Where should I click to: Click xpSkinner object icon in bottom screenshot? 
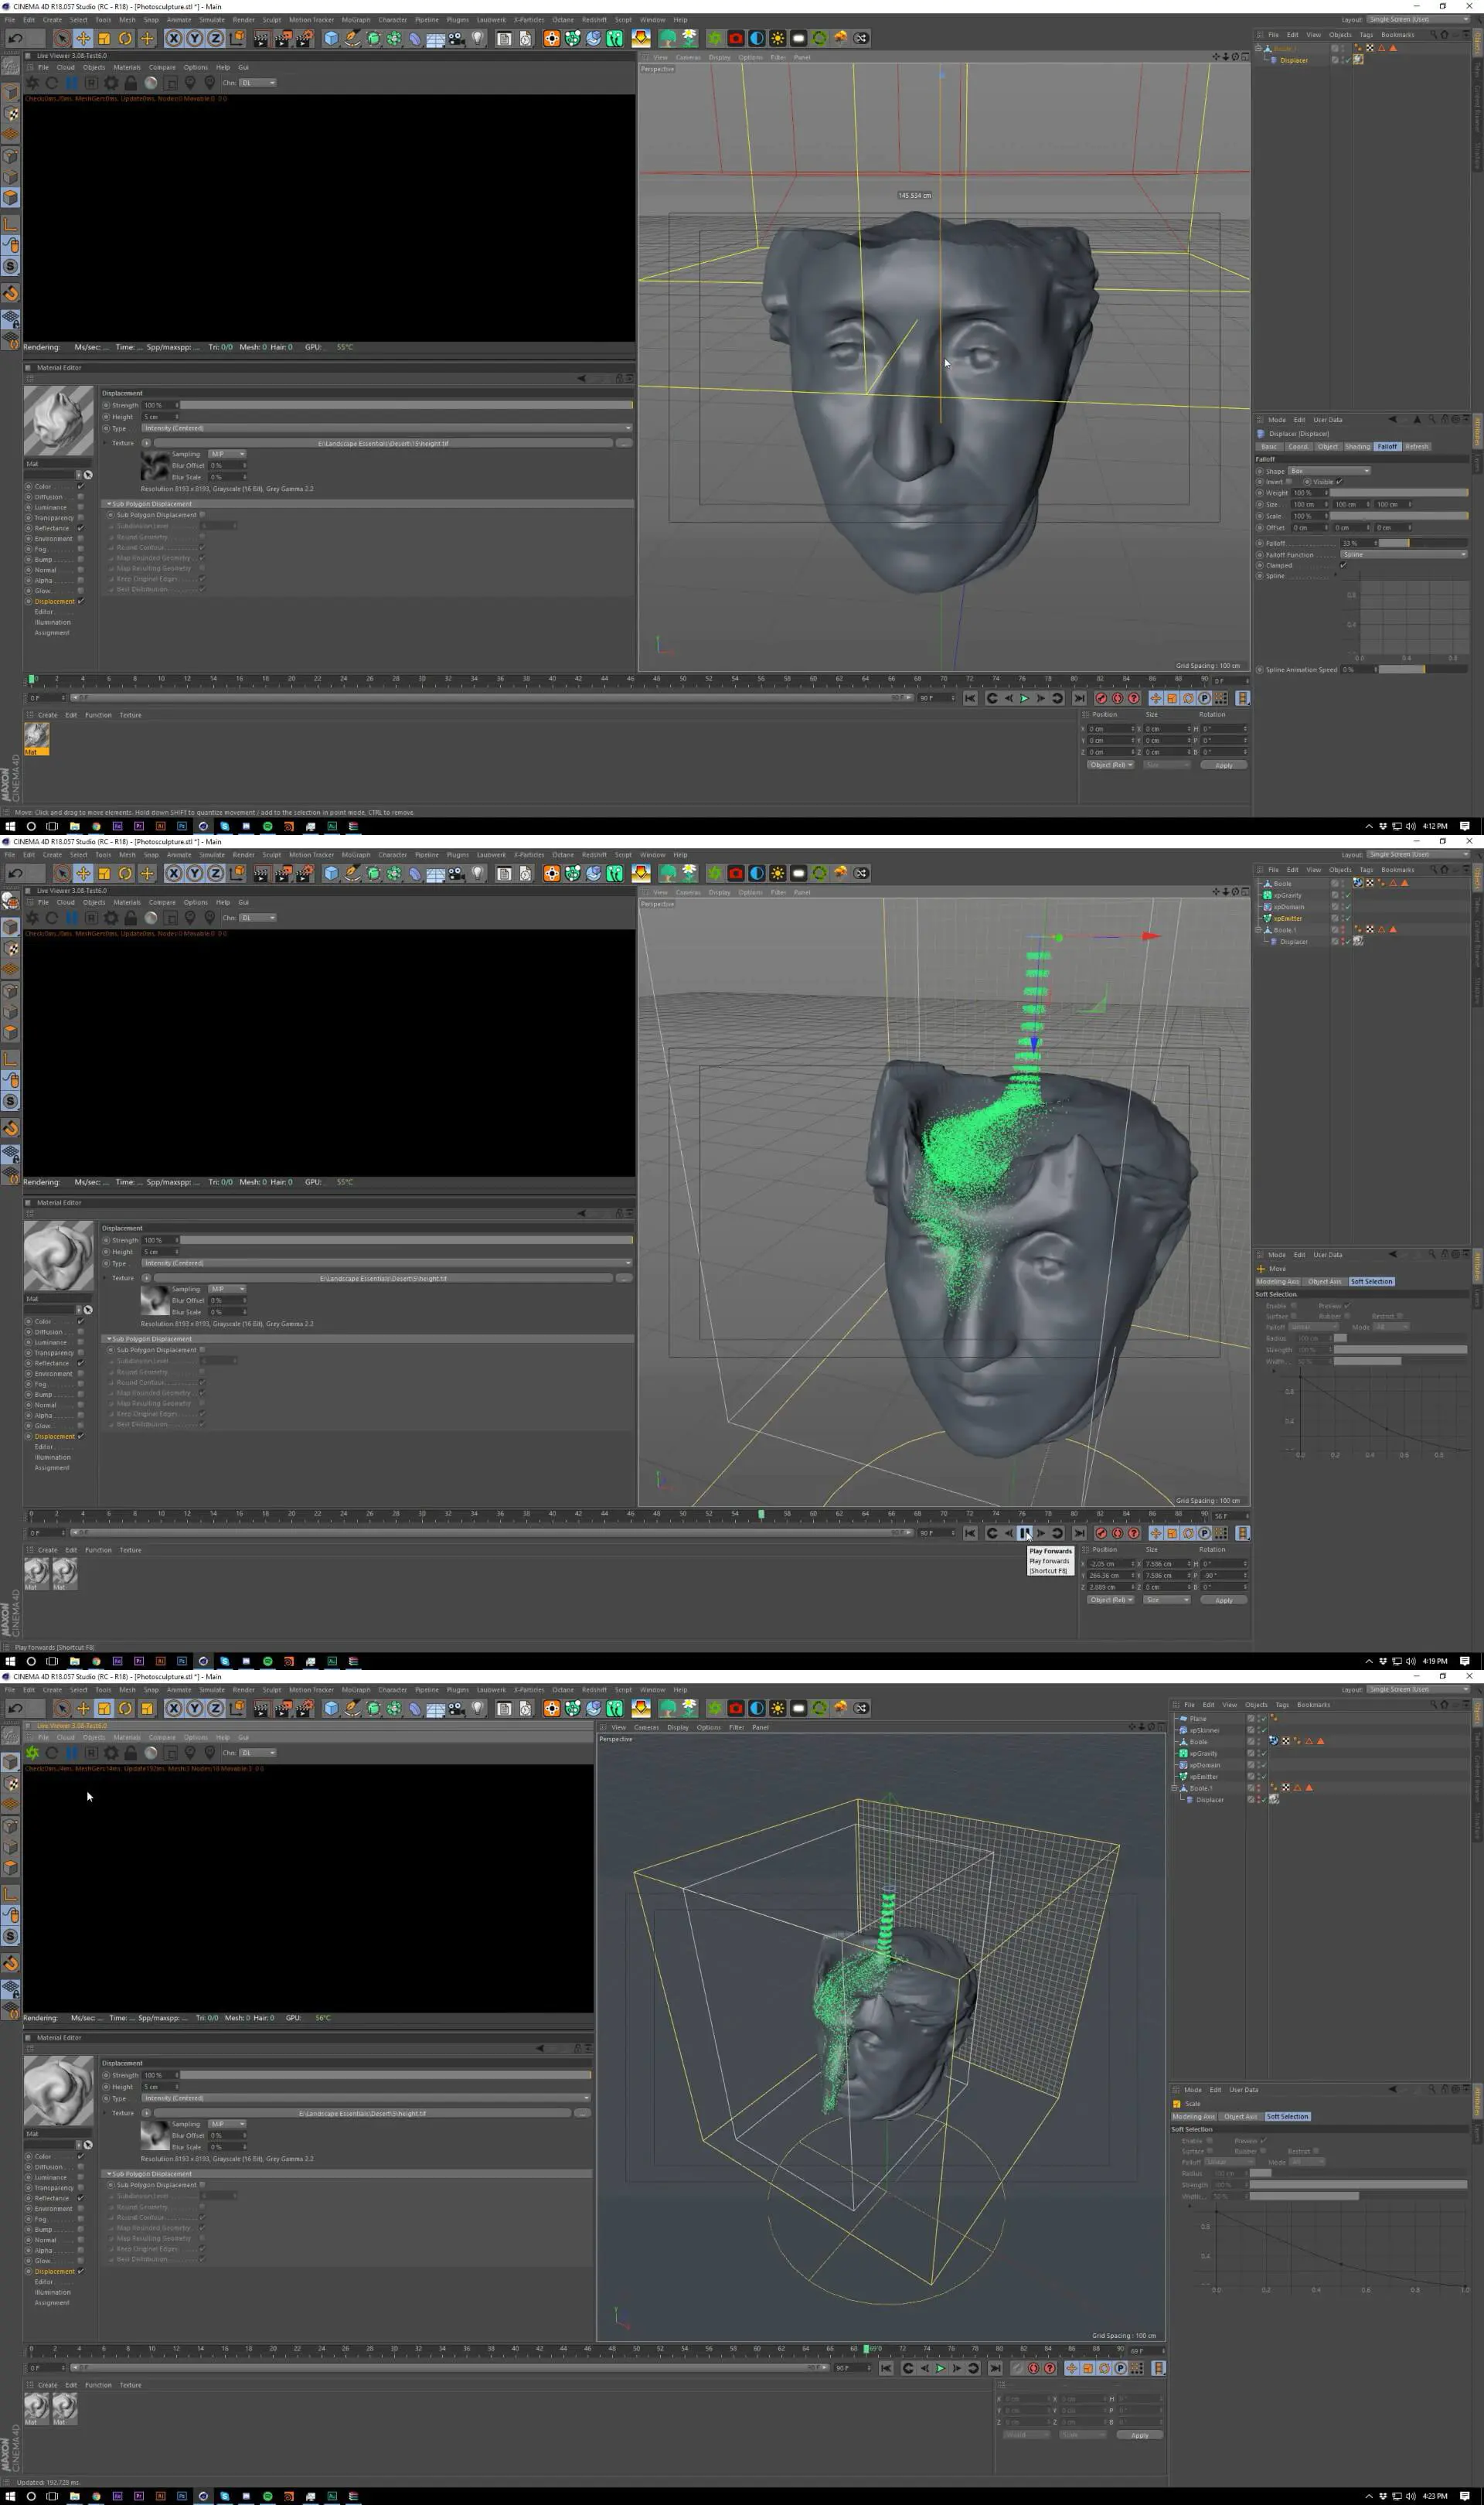1184,1730
